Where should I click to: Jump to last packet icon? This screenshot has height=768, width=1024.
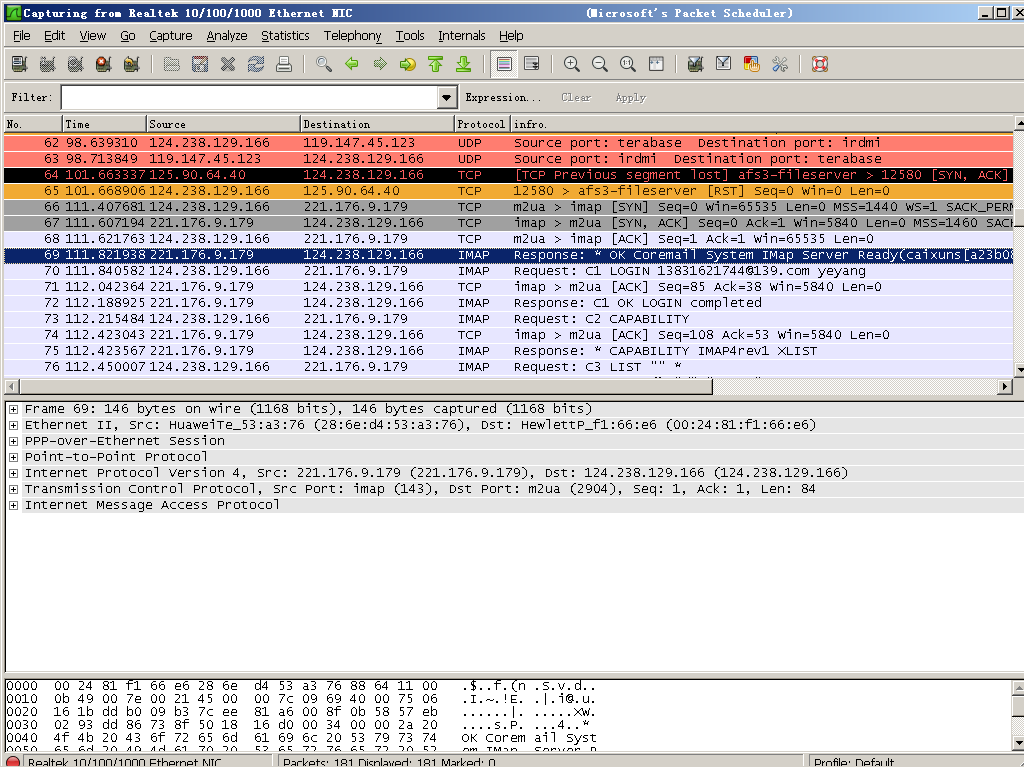coord(464,64)
